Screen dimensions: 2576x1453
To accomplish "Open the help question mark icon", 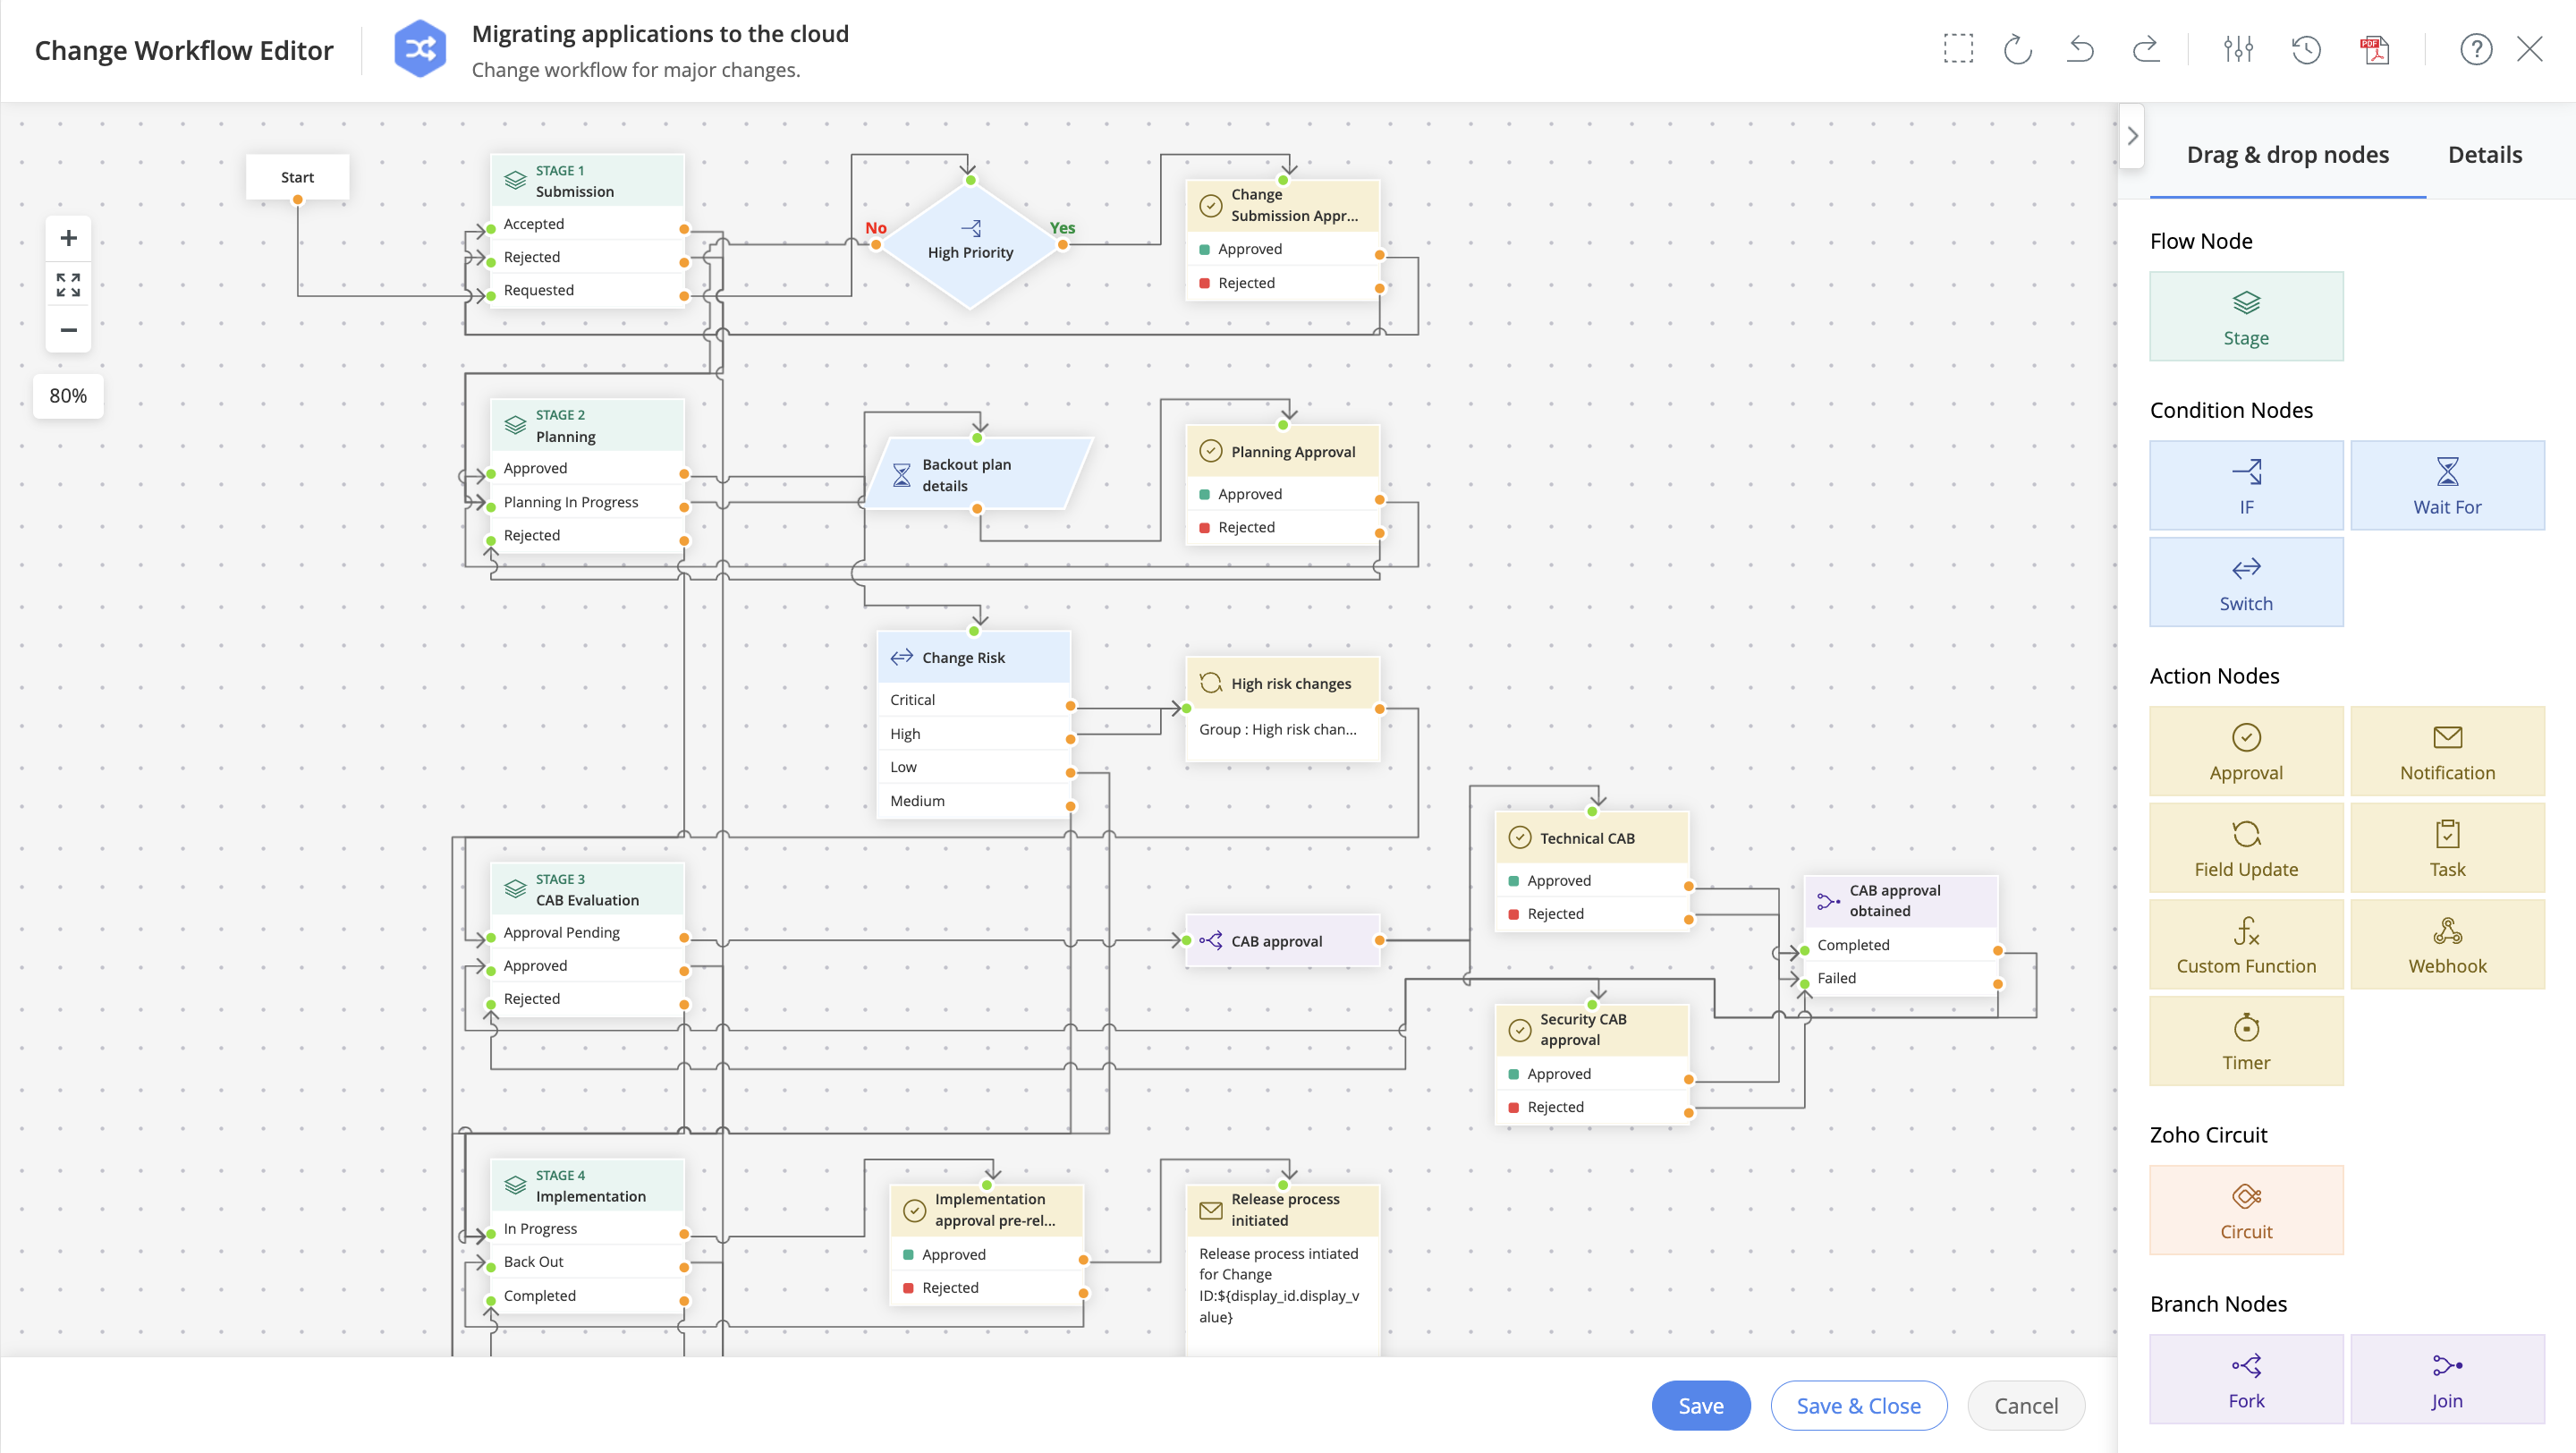I will pos(2475,49).
